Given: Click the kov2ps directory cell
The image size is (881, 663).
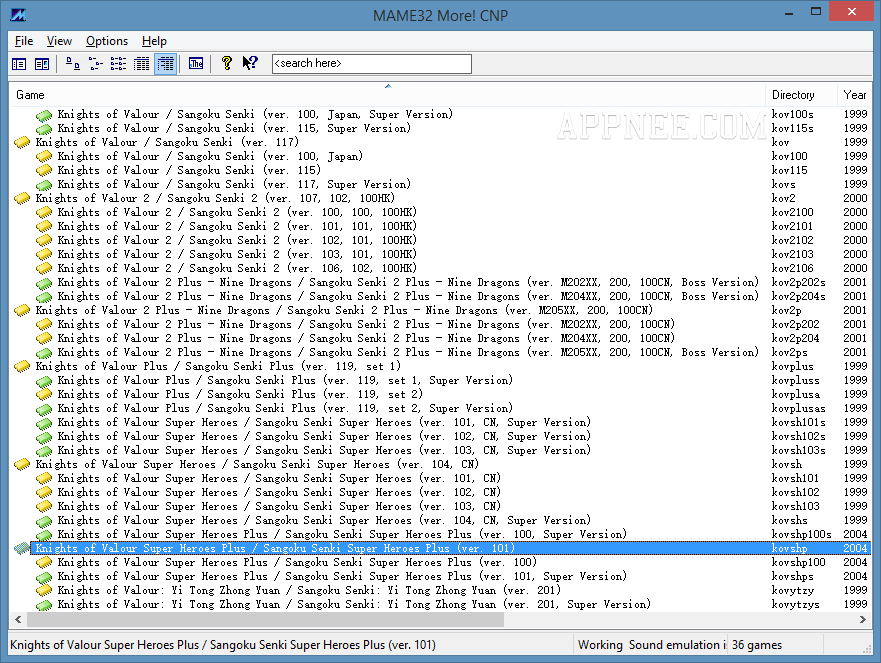Looking at the screenshot, I should coord(789,352).
